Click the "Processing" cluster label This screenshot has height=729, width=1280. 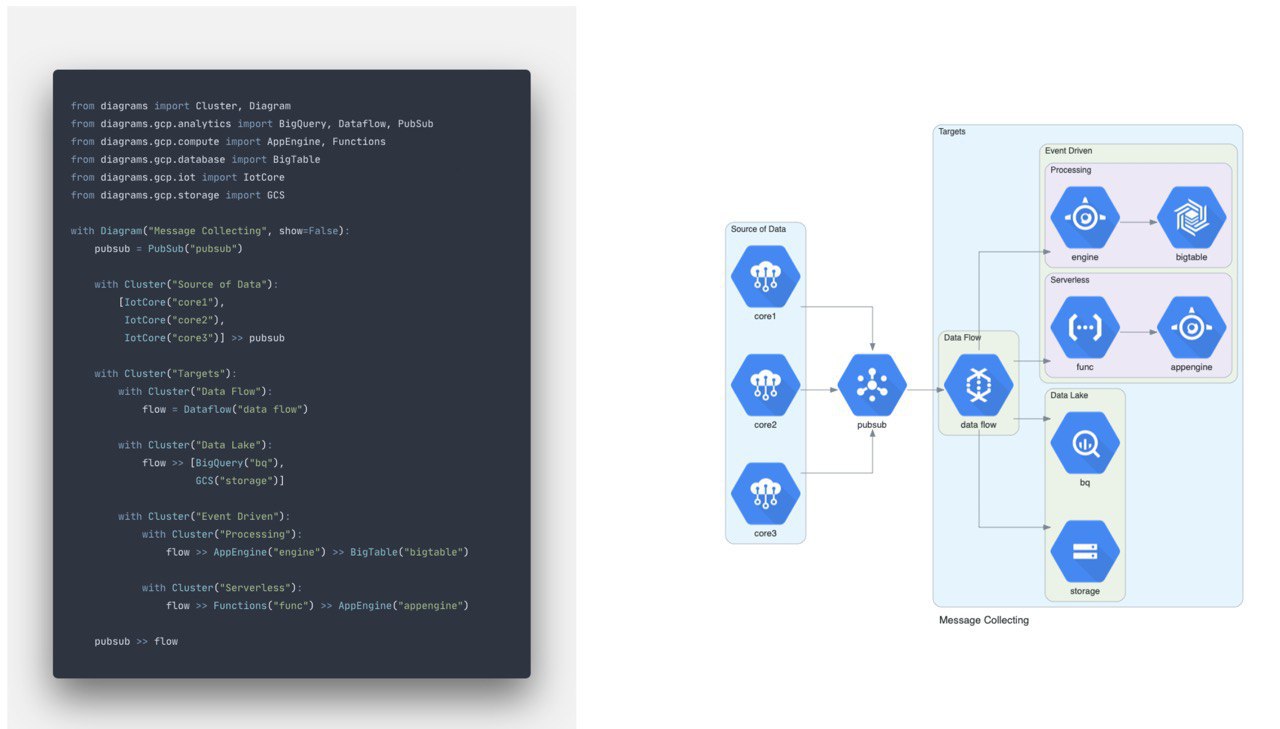tap(1071, 170)
